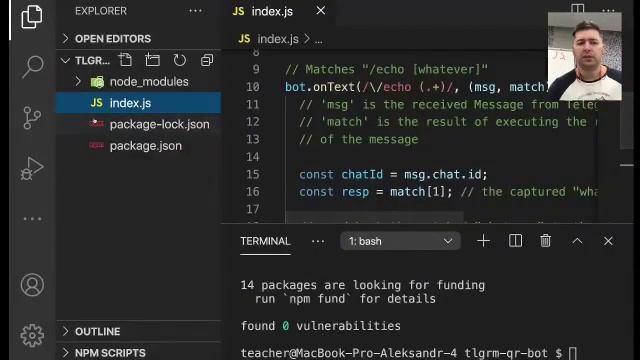Open editor more actions ellipsis

click(x=608, y=10)
